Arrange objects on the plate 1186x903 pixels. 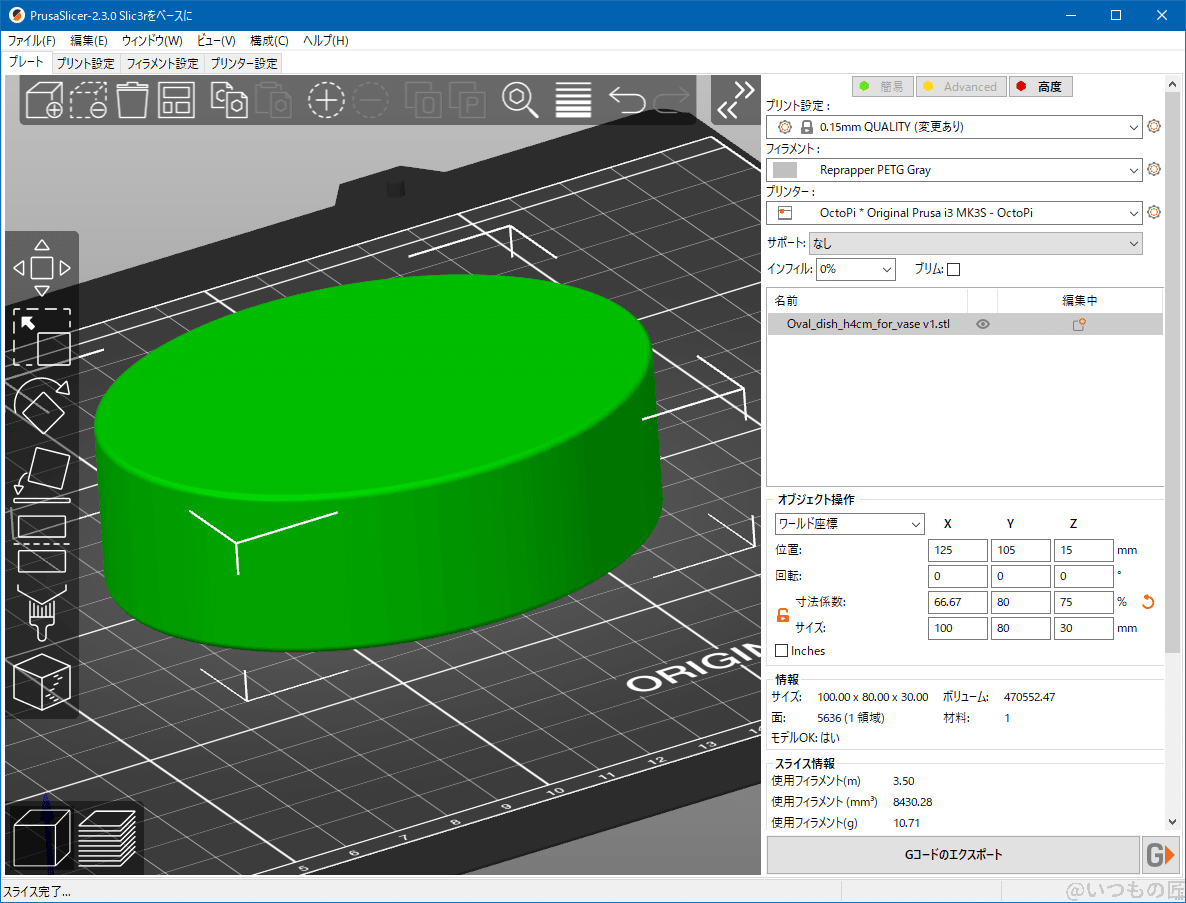pos(176,99)
